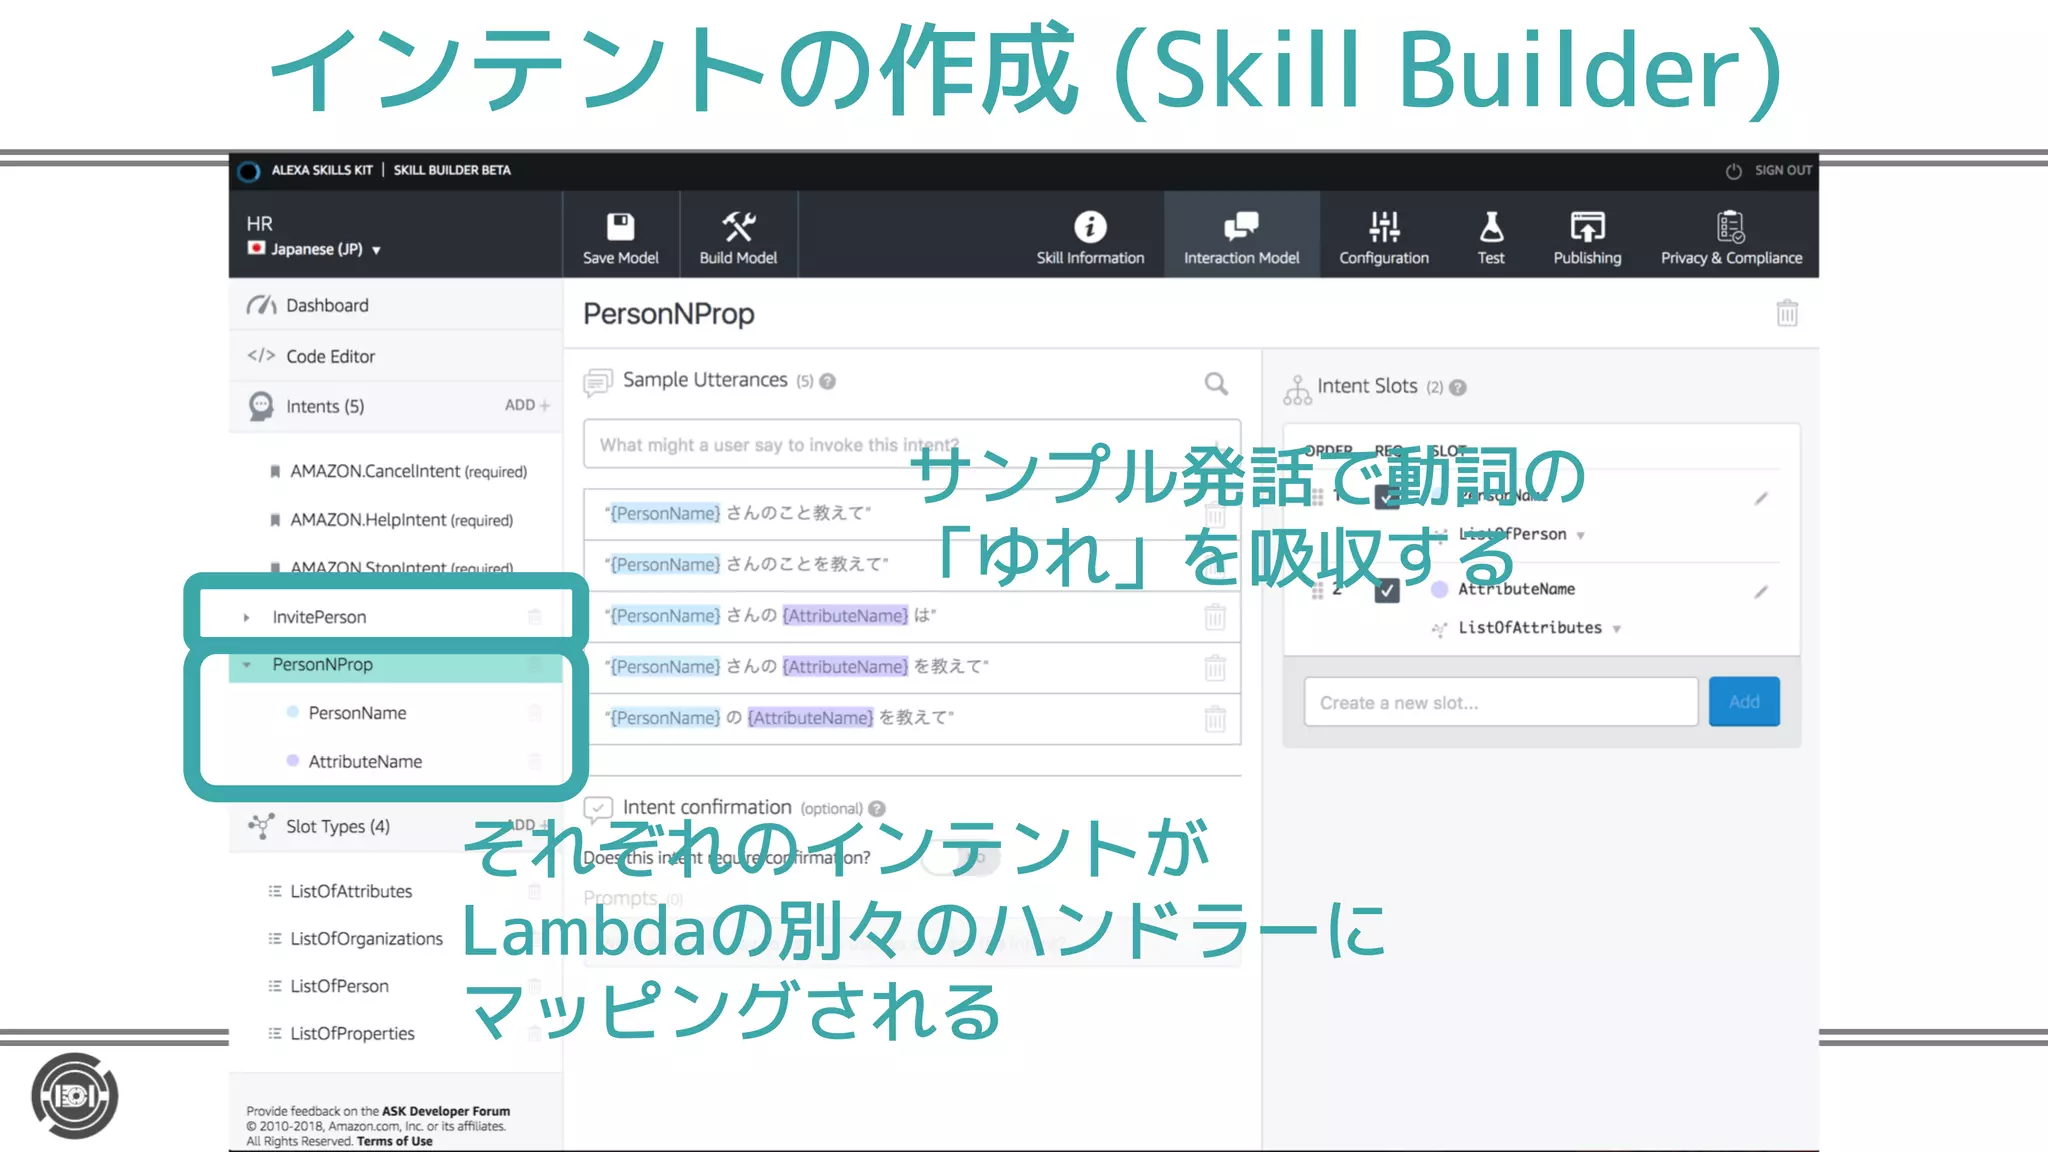
Task: Open Skill Information tab
Action: click(x=1090, y=237)
